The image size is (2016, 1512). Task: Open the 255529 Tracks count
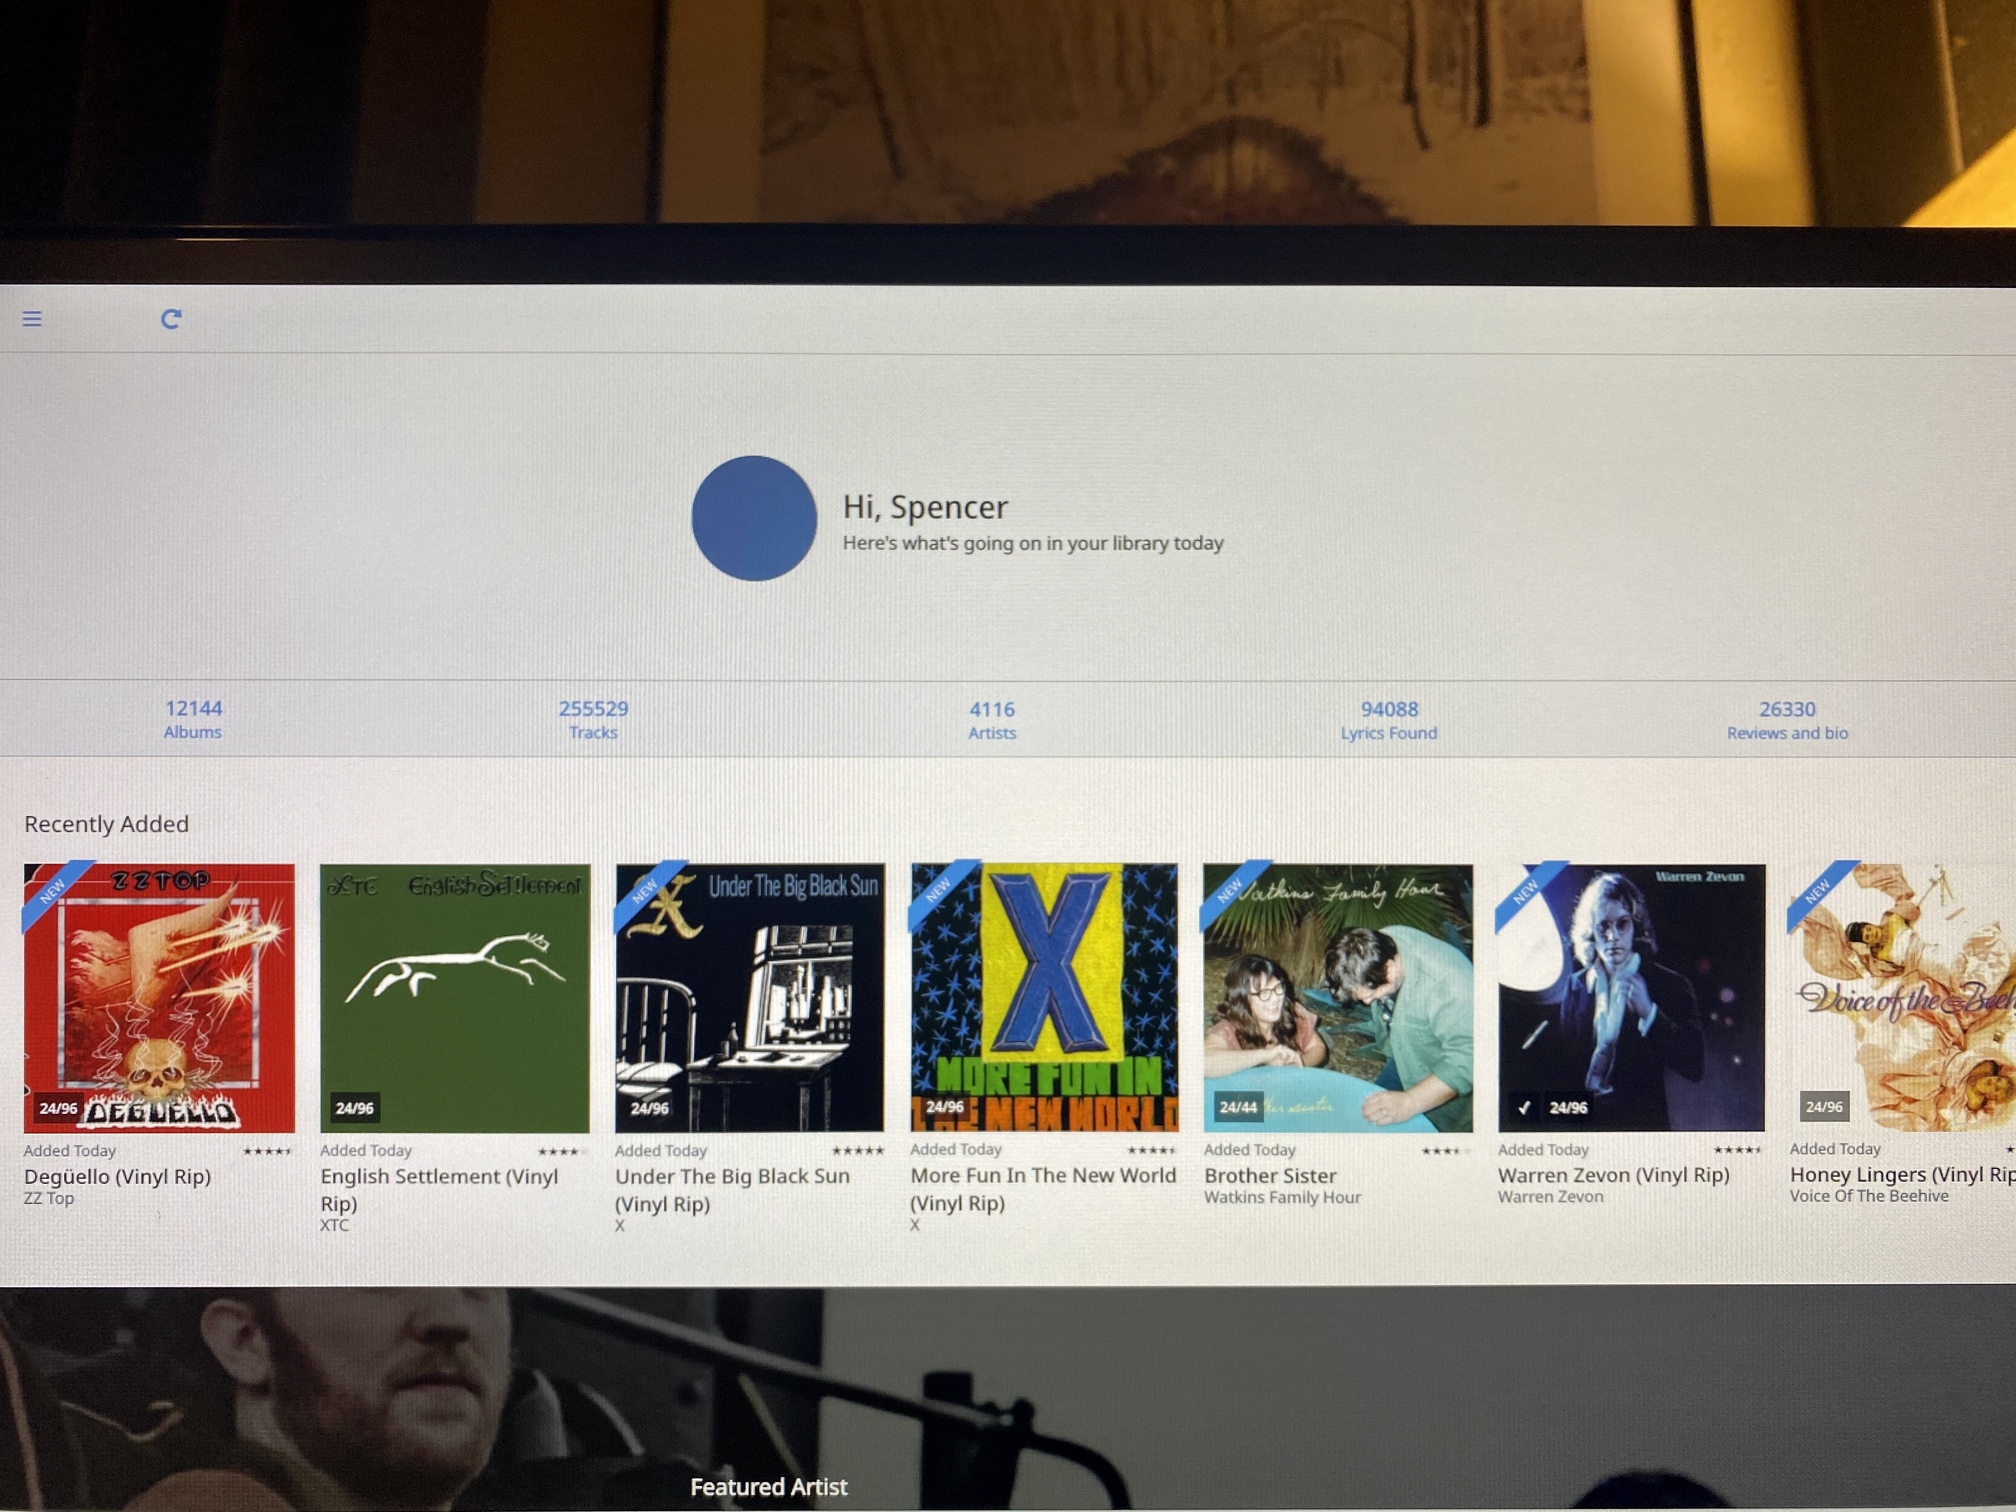[593, 720]
